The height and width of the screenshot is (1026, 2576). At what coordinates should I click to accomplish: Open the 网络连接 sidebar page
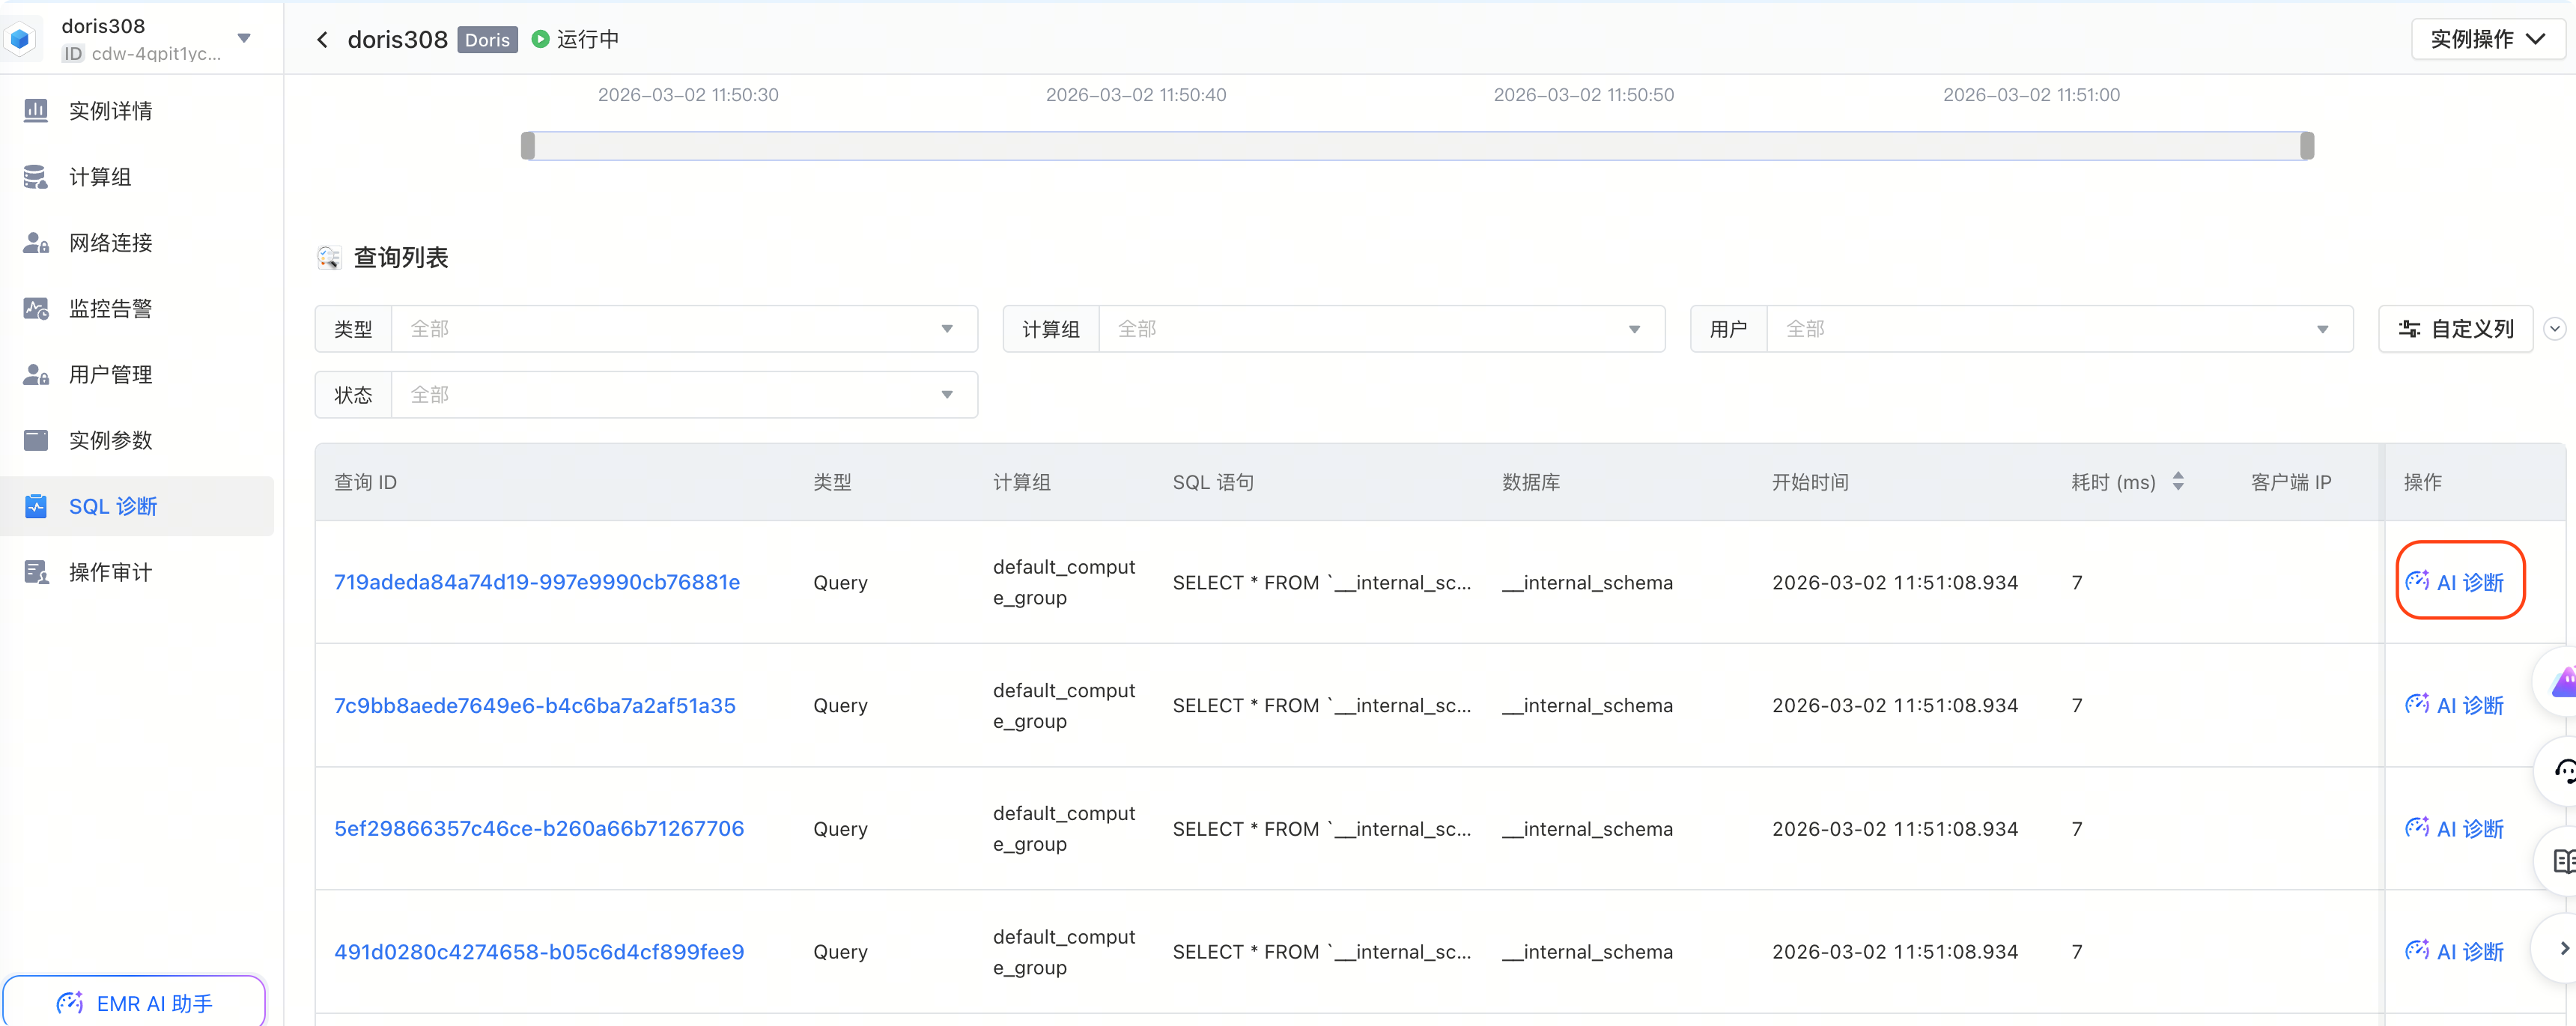110,243
